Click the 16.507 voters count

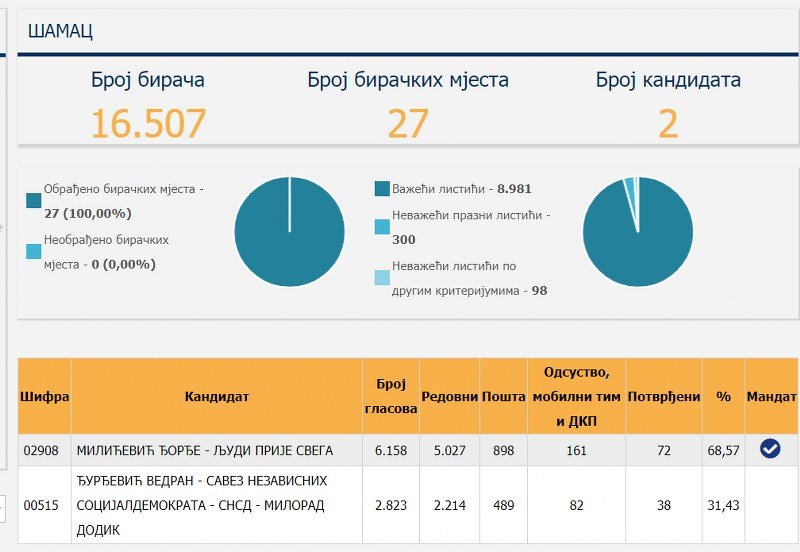[x=148, y=124]
